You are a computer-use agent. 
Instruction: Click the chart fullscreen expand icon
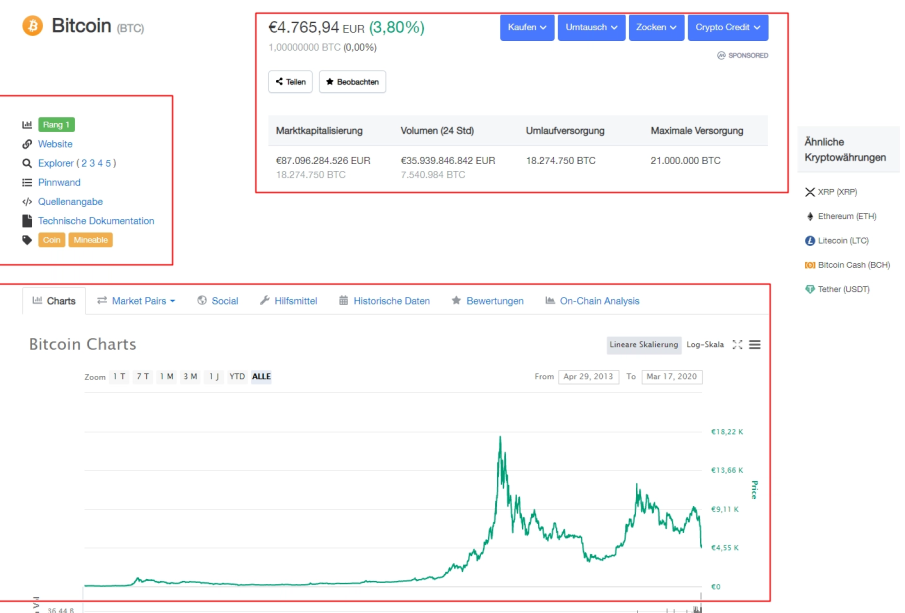pyautogui.click(x=737, y=345)
